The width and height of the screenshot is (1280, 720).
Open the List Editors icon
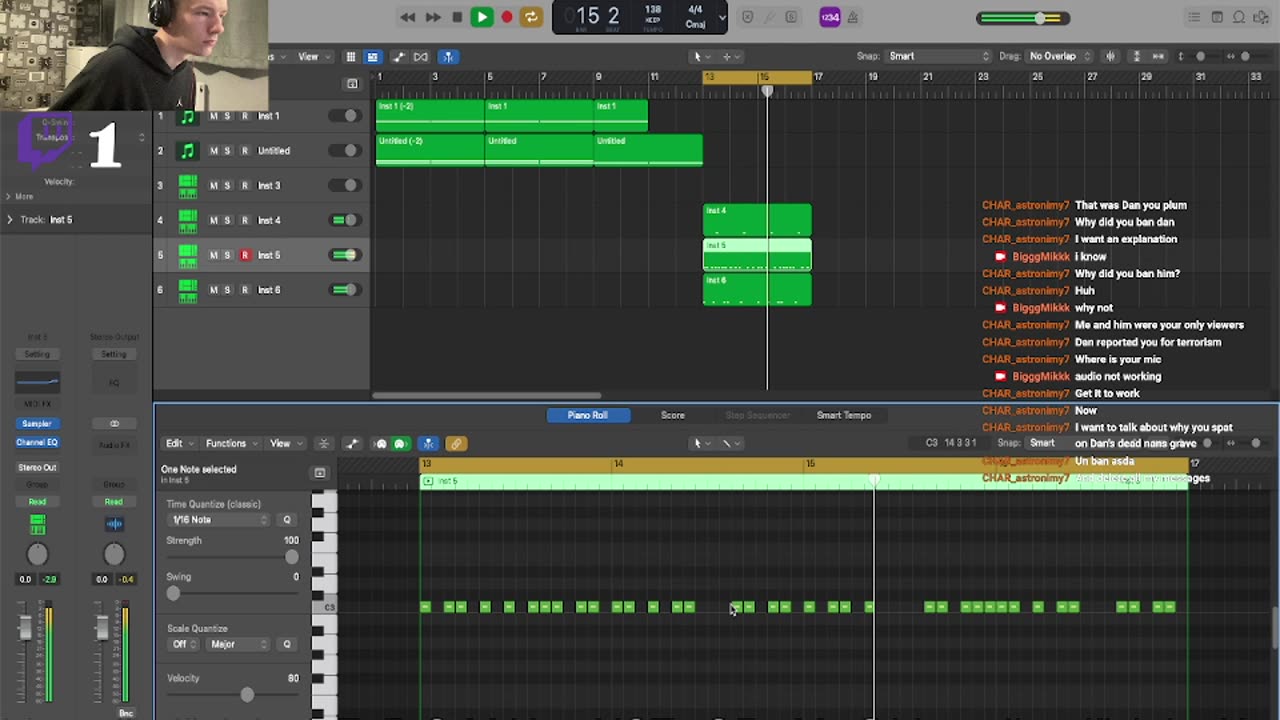pyautogui.click(x=1194, y=17)
